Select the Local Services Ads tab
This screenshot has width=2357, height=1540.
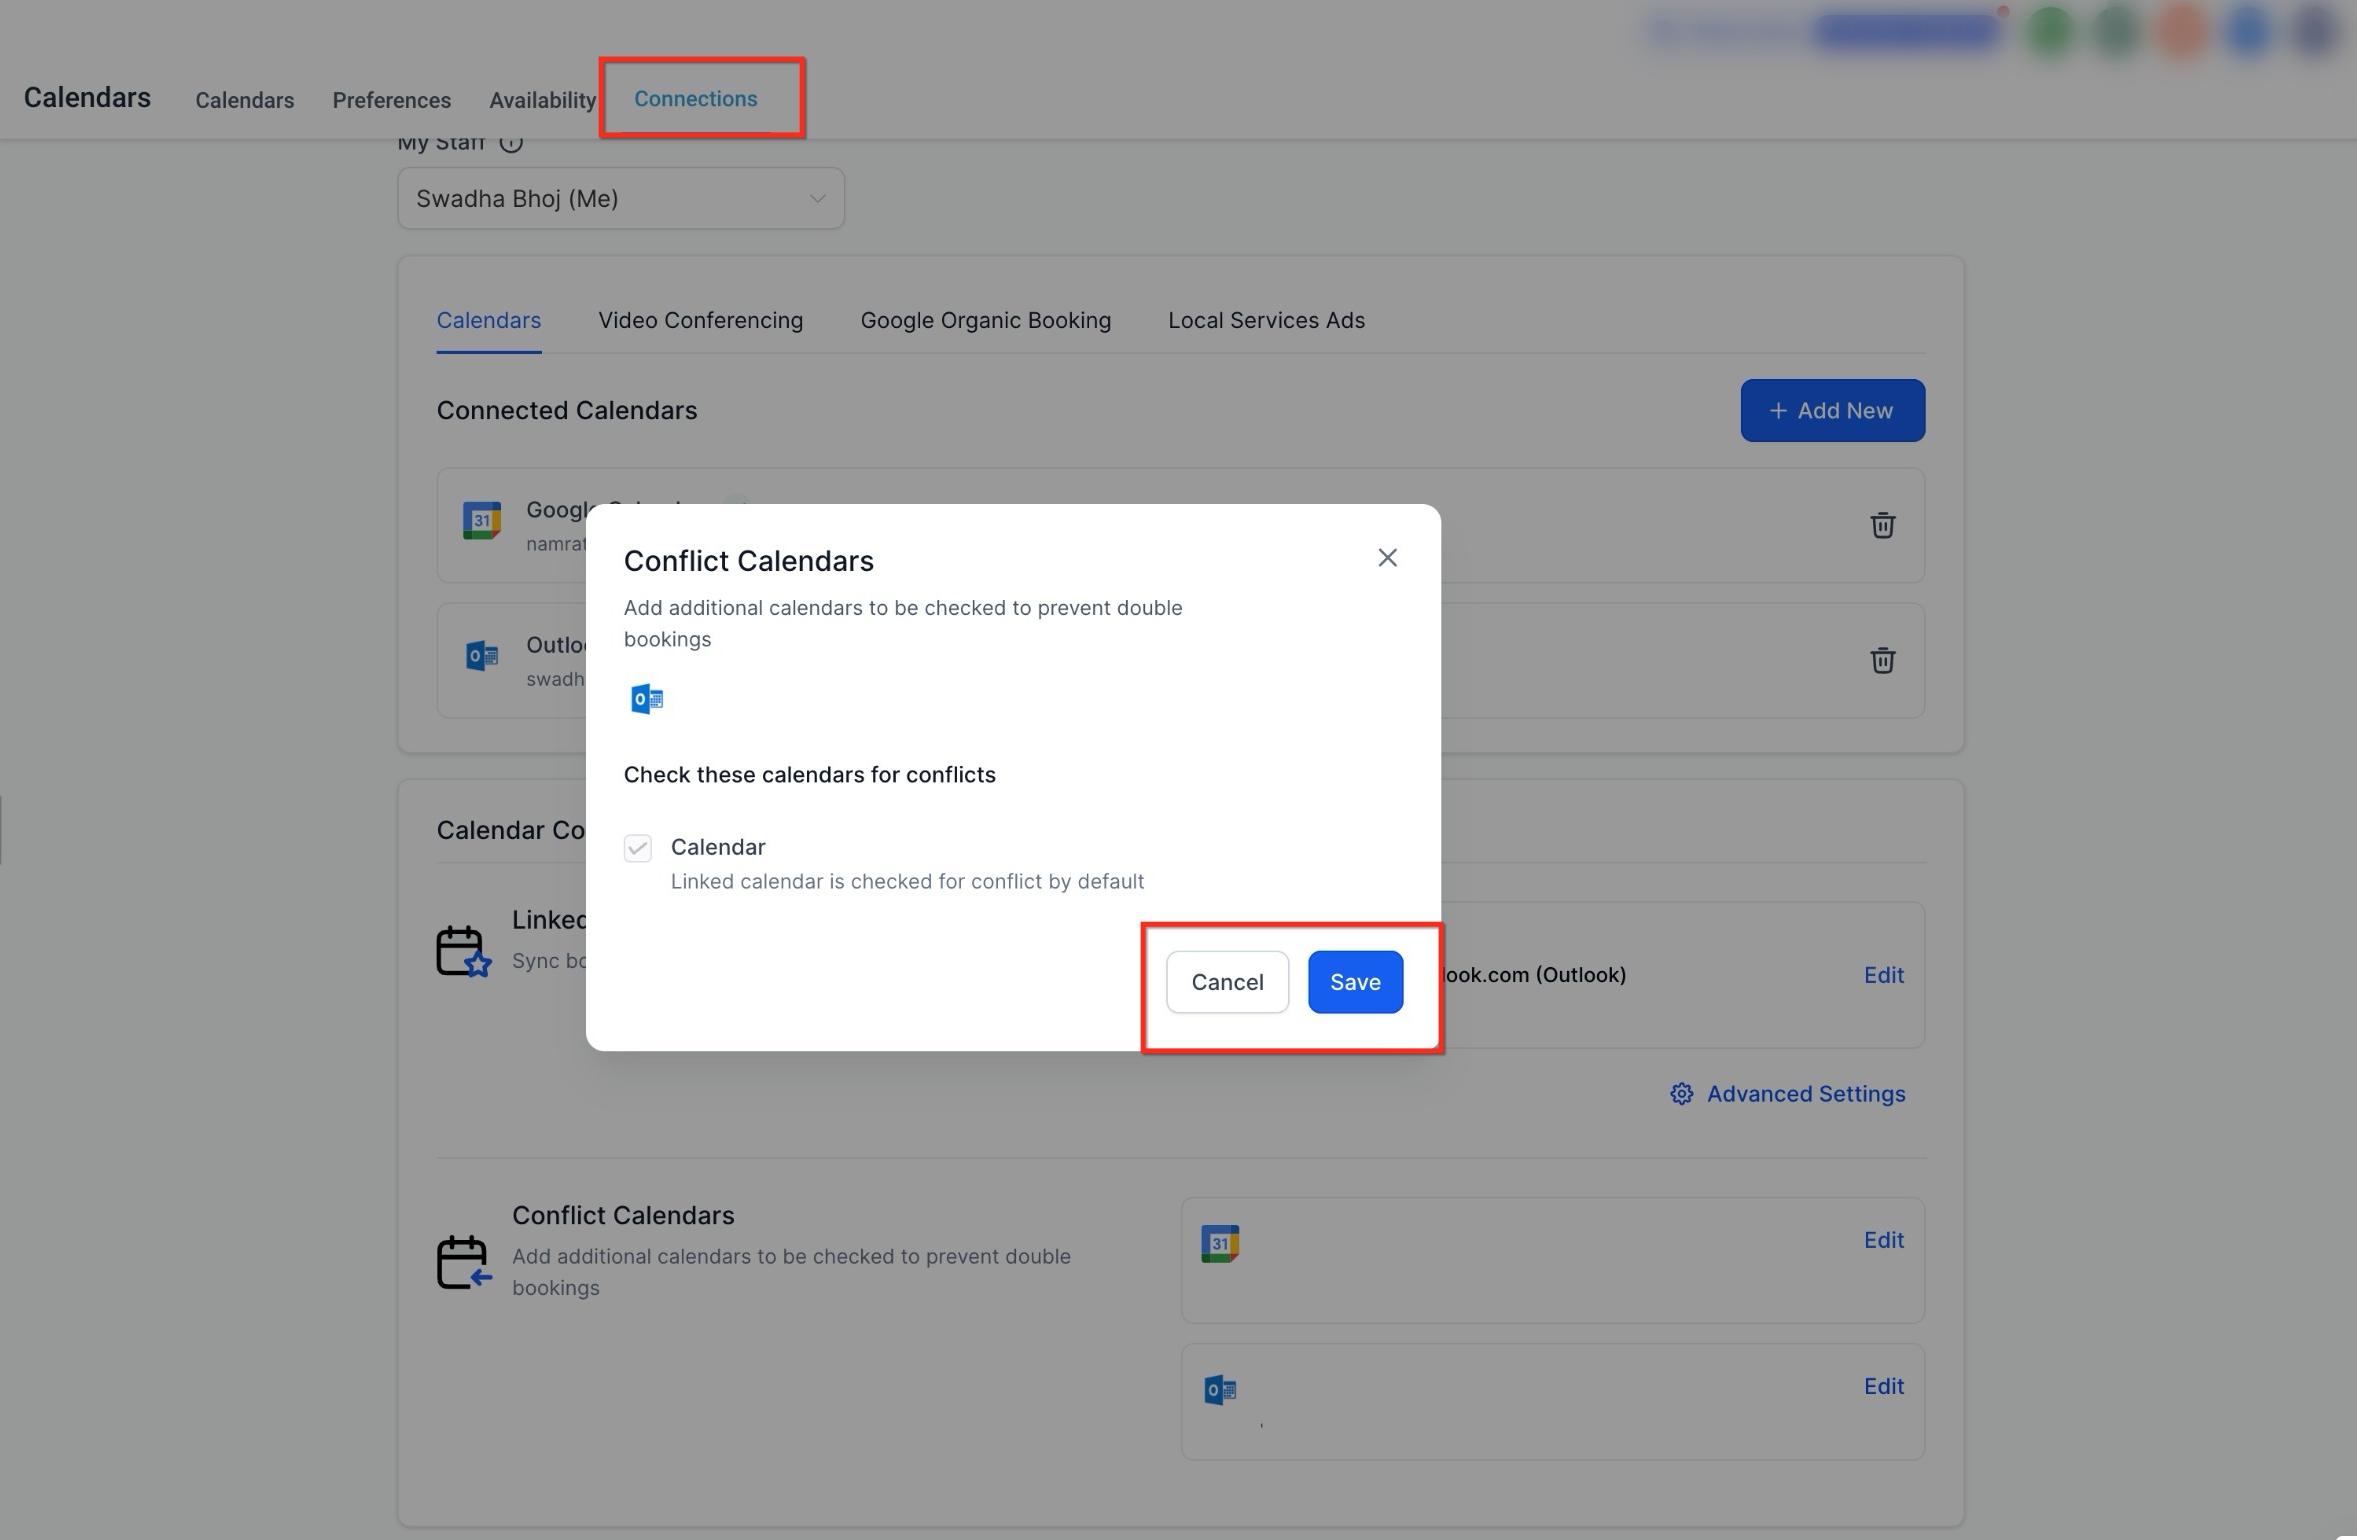pyautogui.click(x=1266, y=320)
